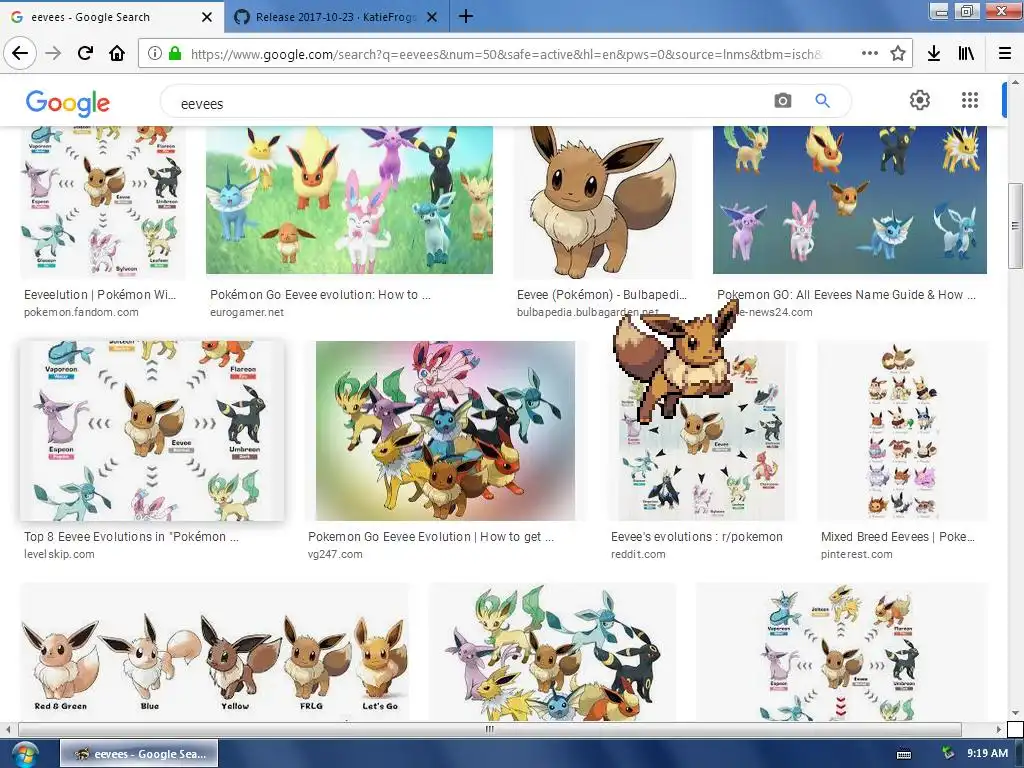Viewport: 1024px width, 768px height.
Task: Click the URL address bar field
Action: click(x=506, y=54)
